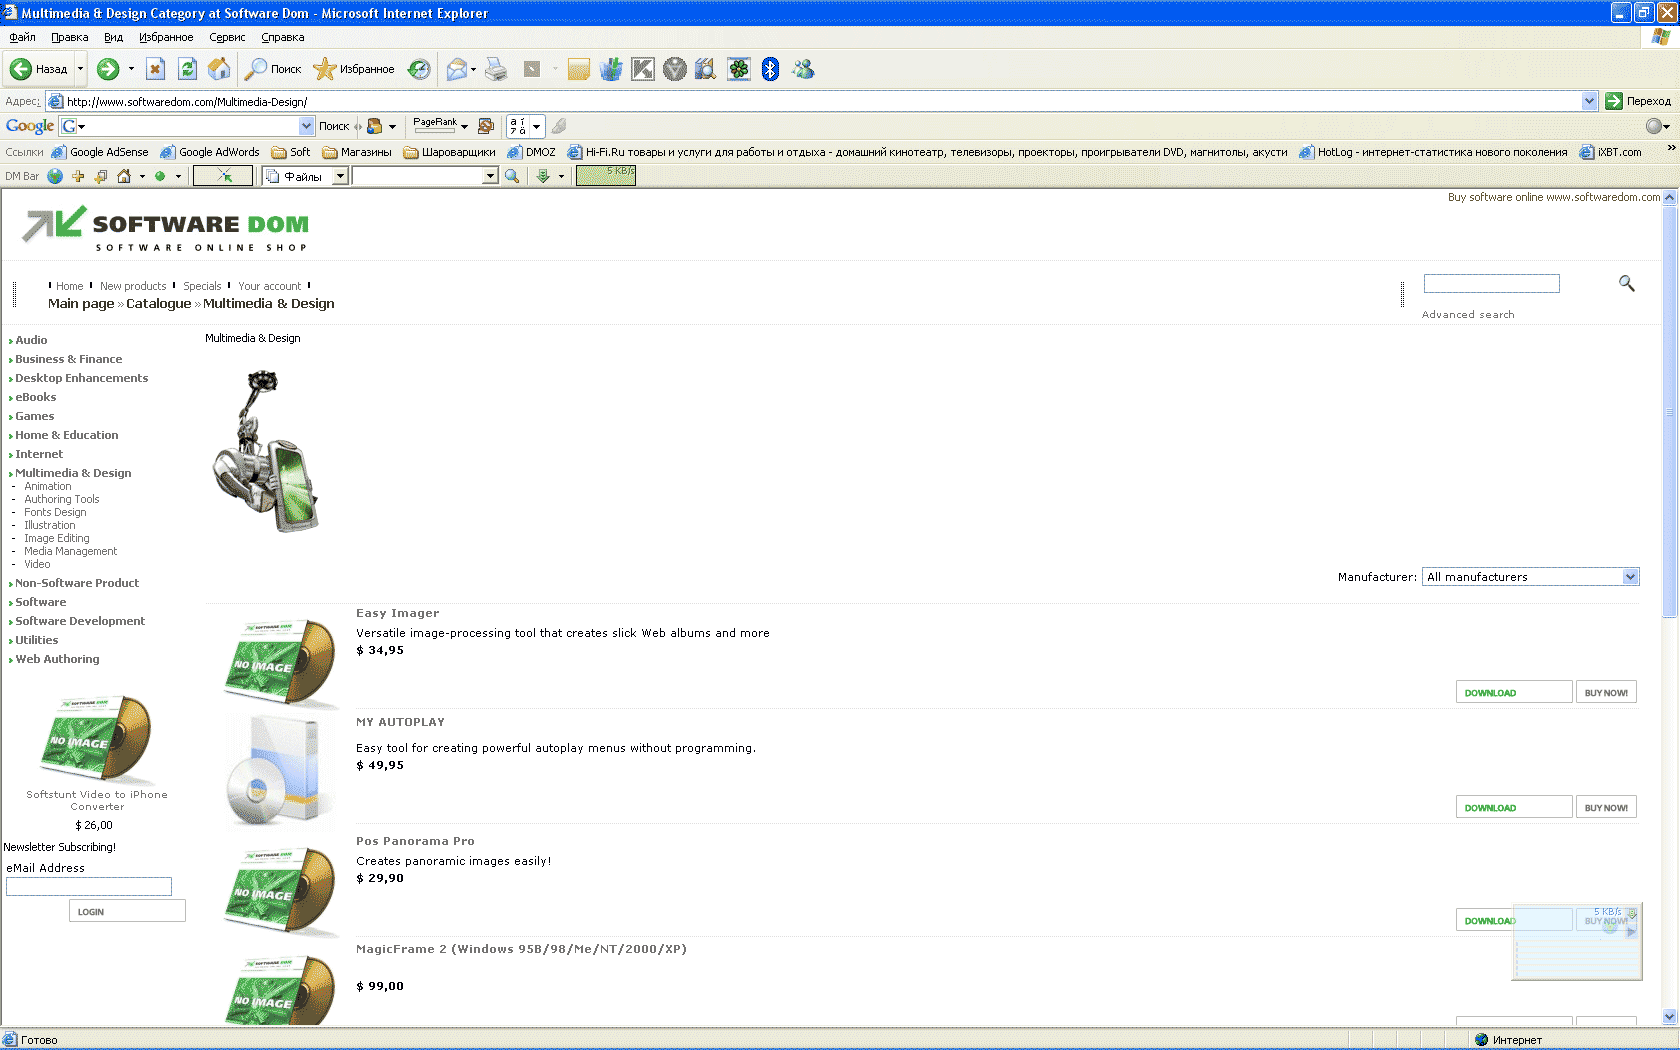Expand the Файлы dropdown in DM Bar
Image resolution: width=1680 pixels, height=1050 pixels.
point(340,176)
